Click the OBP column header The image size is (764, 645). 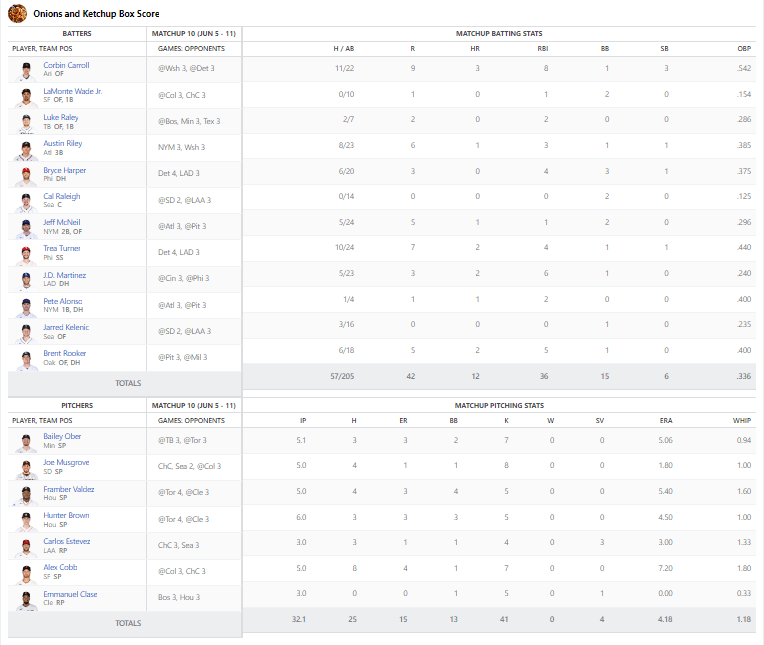(743, 48)
